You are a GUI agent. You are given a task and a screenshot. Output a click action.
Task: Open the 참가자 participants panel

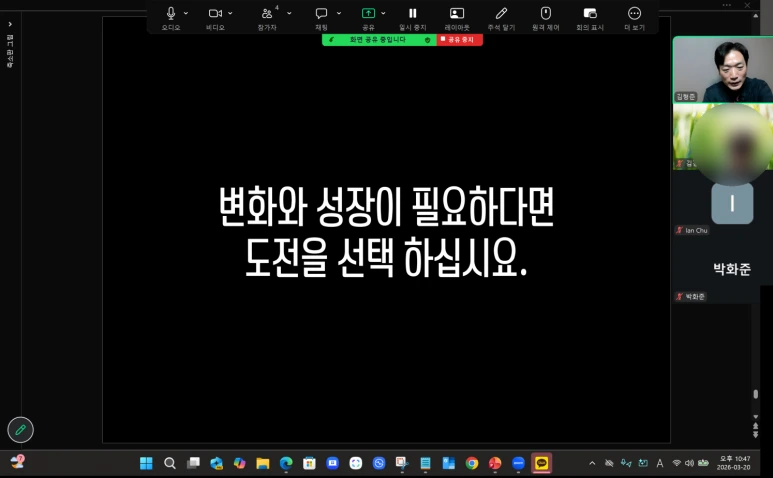point(267,18)
